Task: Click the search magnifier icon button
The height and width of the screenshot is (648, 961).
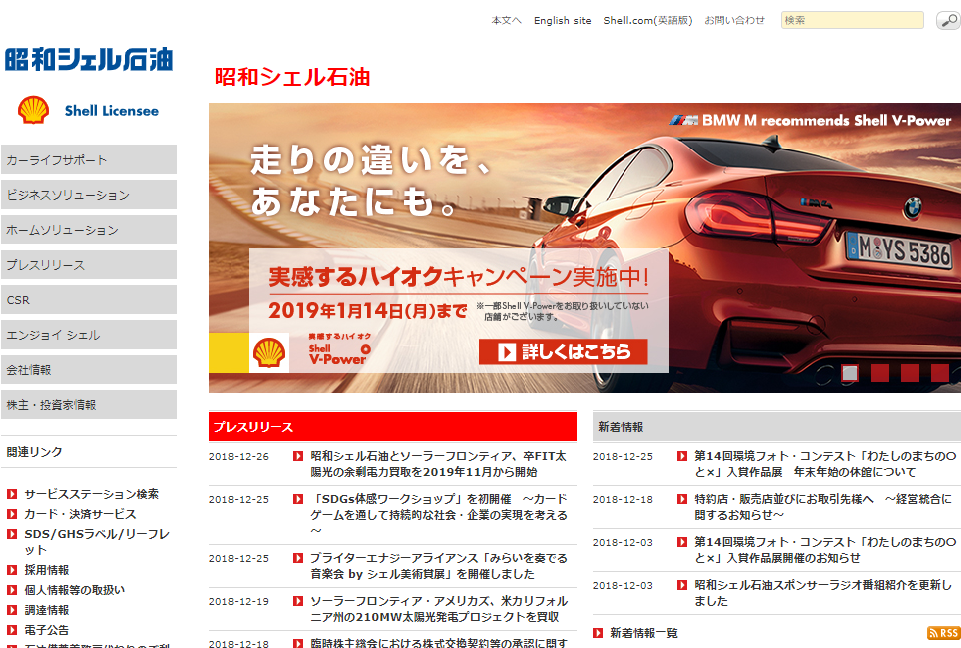Action: click(947, 20)
